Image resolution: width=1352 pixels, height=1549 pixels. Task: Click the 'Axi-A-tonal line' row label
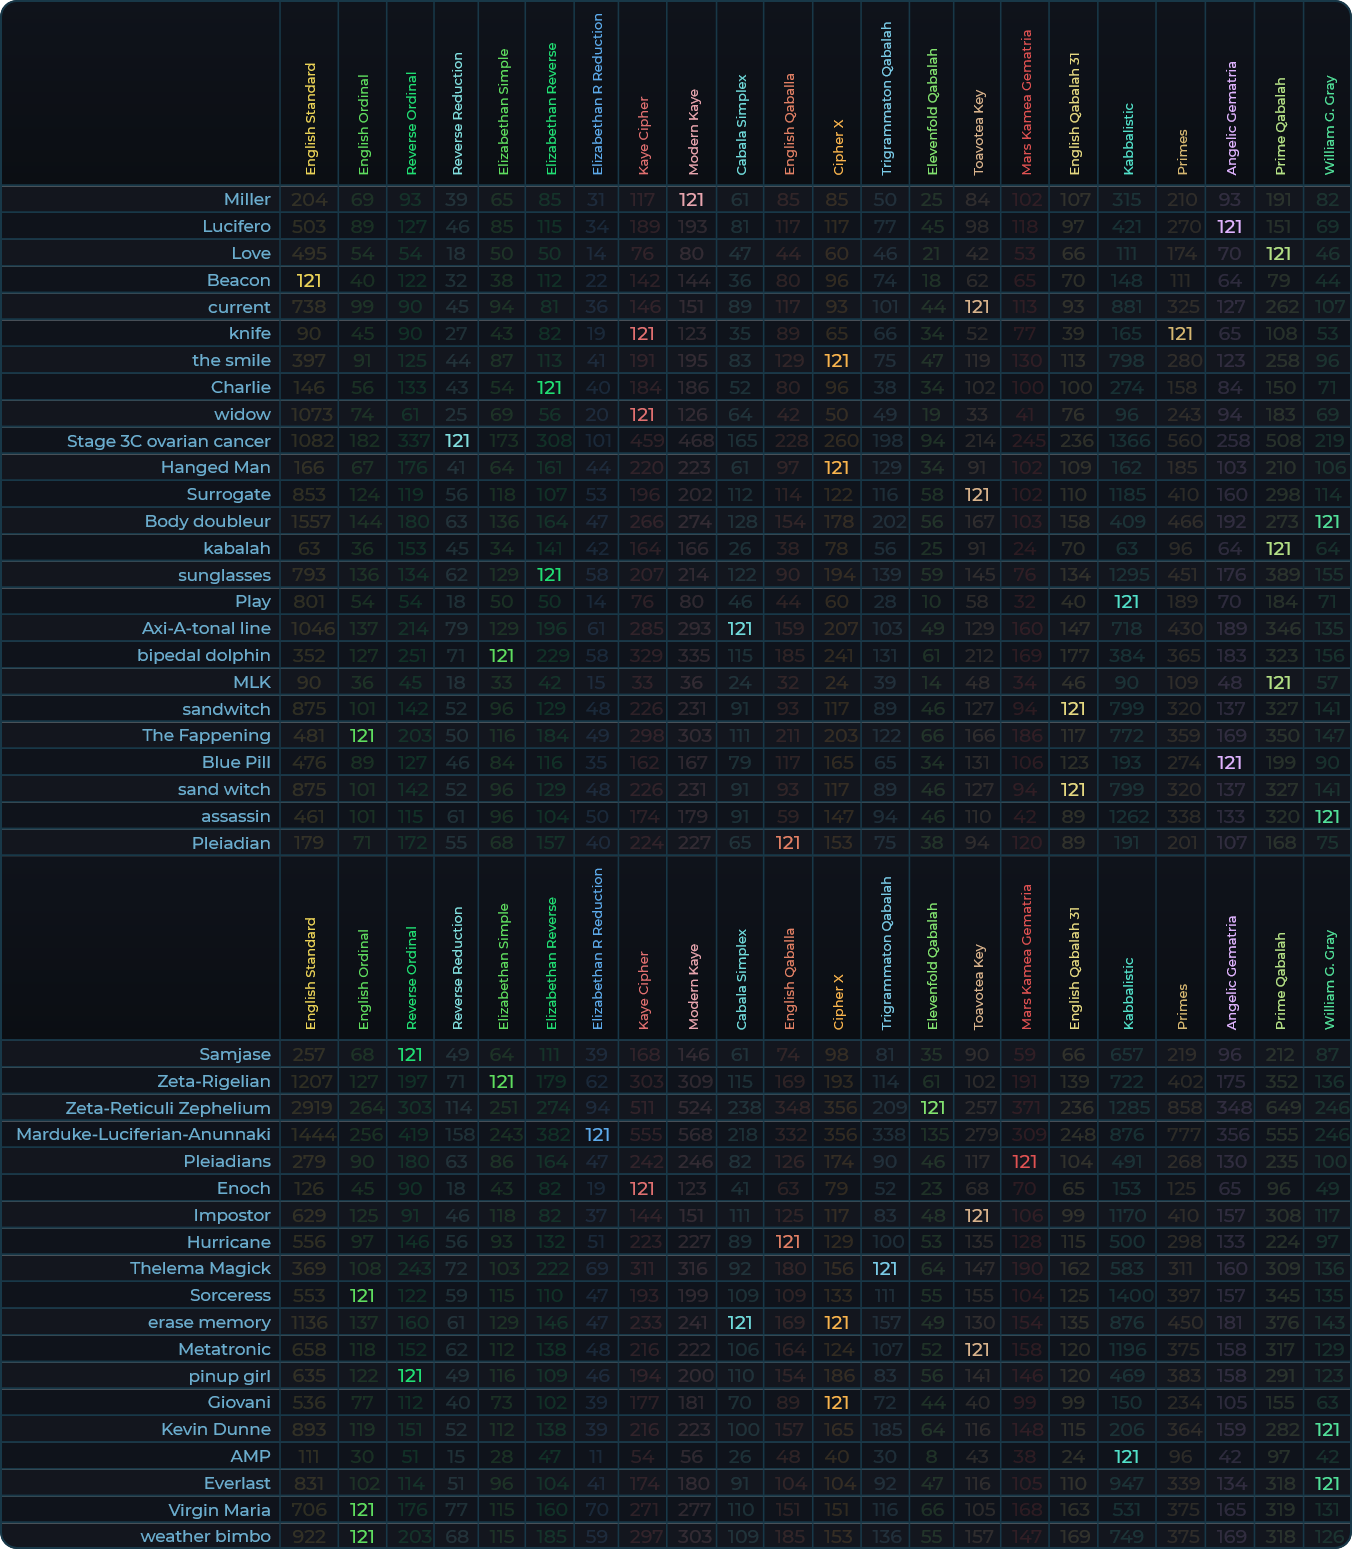(x=206, y=628)
